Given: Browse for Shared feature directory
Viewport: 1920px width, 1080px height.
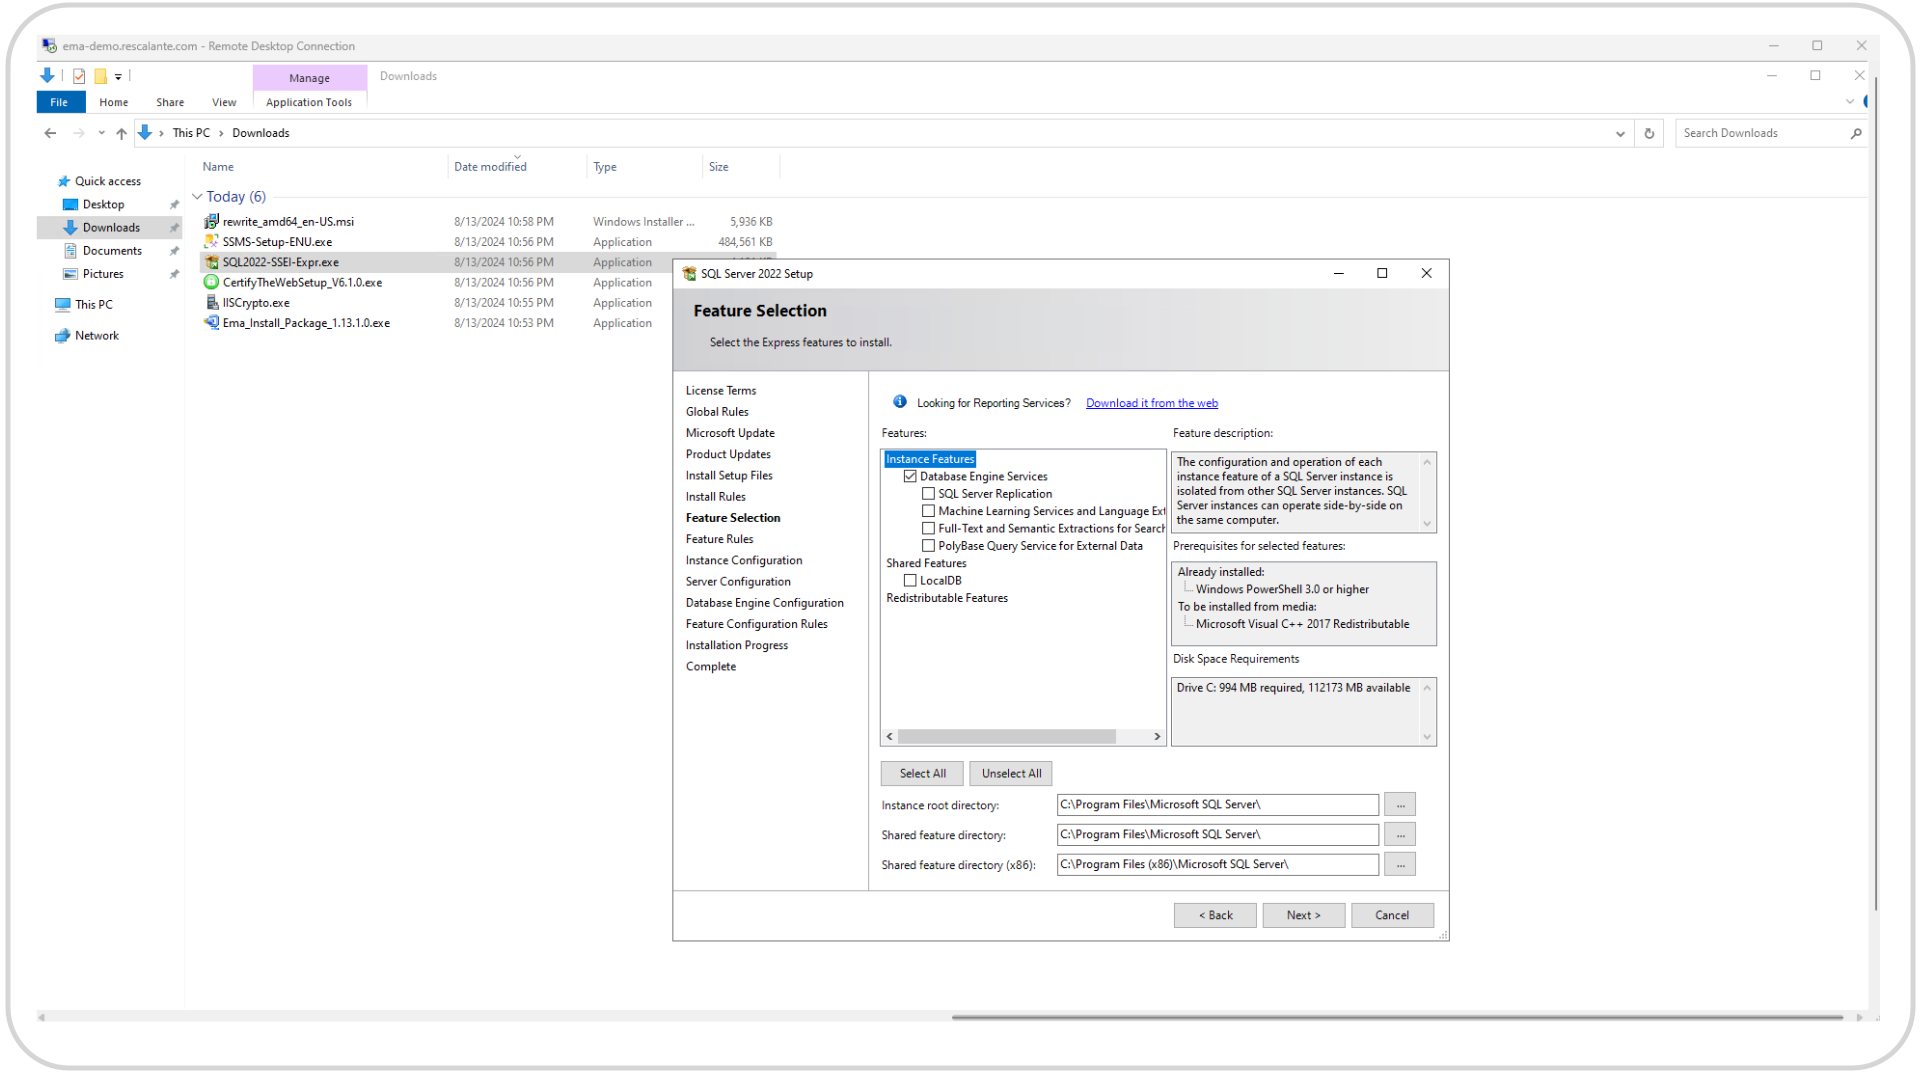Looking at the screenshot, I should point(1400,834).
